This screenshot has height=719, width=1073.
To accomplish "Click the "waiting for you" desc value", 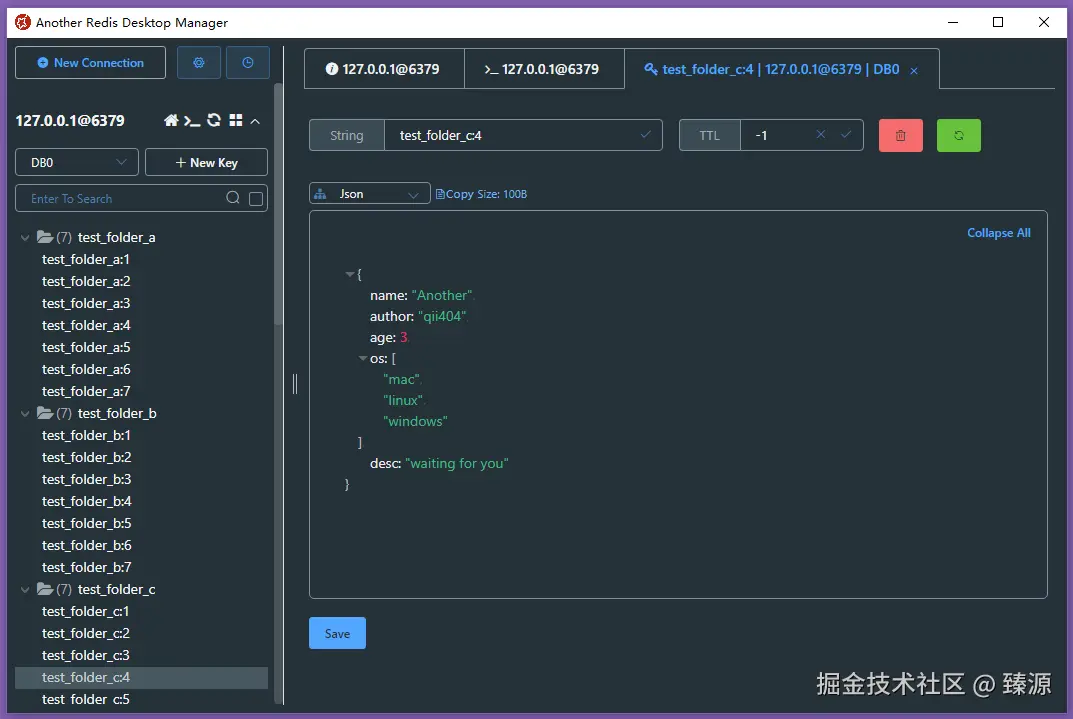I will click(x=456, y=463).
